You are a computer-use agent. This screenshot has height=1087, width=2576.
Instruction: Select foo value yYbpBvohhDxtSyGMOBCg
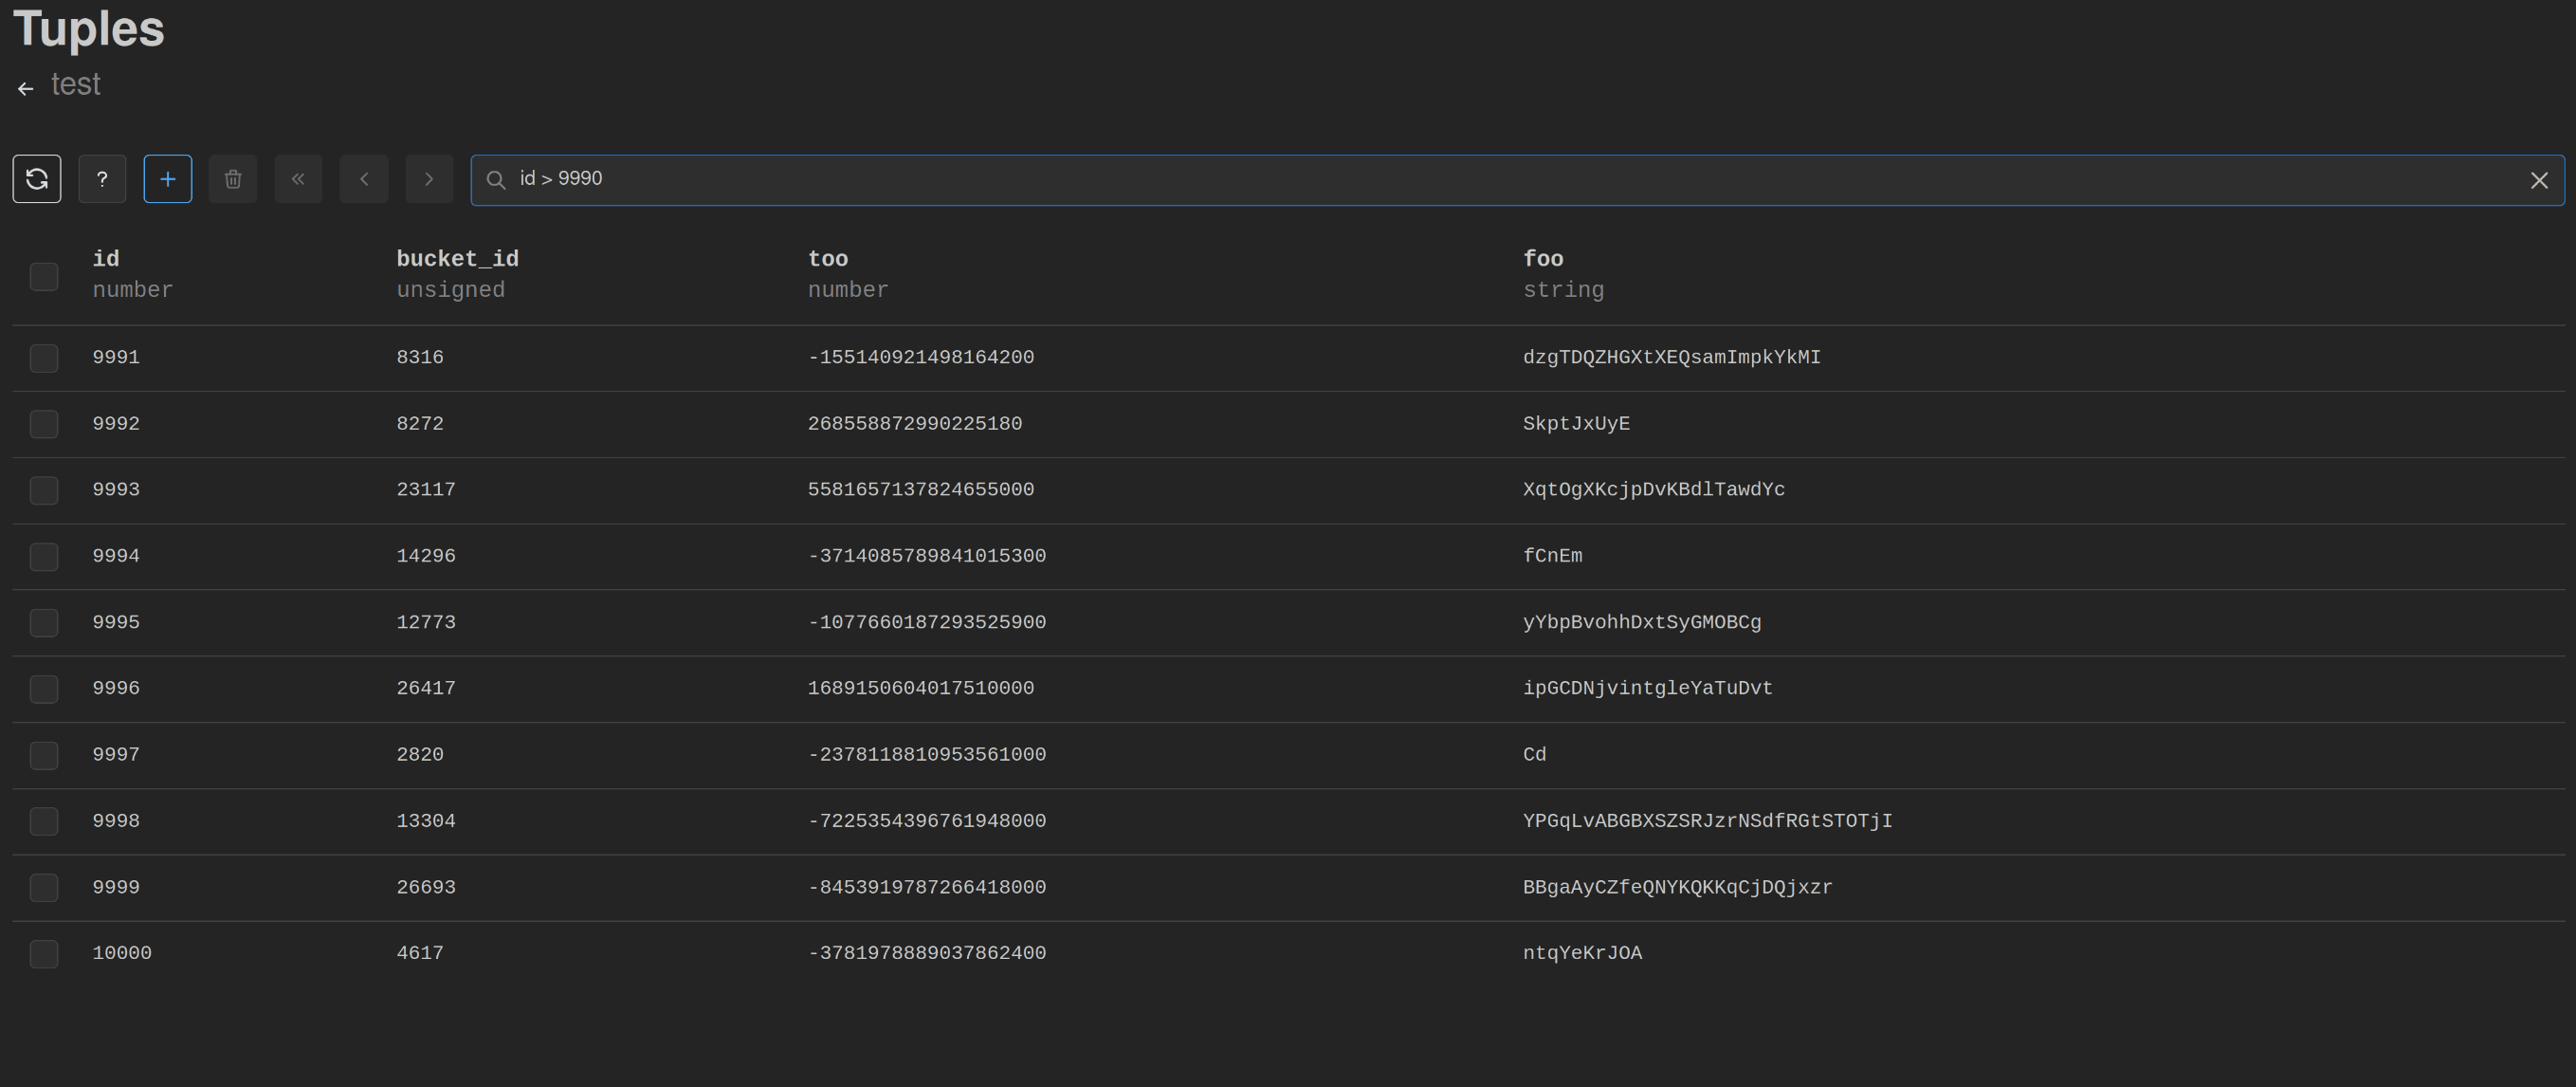[x=1642, y=622]
